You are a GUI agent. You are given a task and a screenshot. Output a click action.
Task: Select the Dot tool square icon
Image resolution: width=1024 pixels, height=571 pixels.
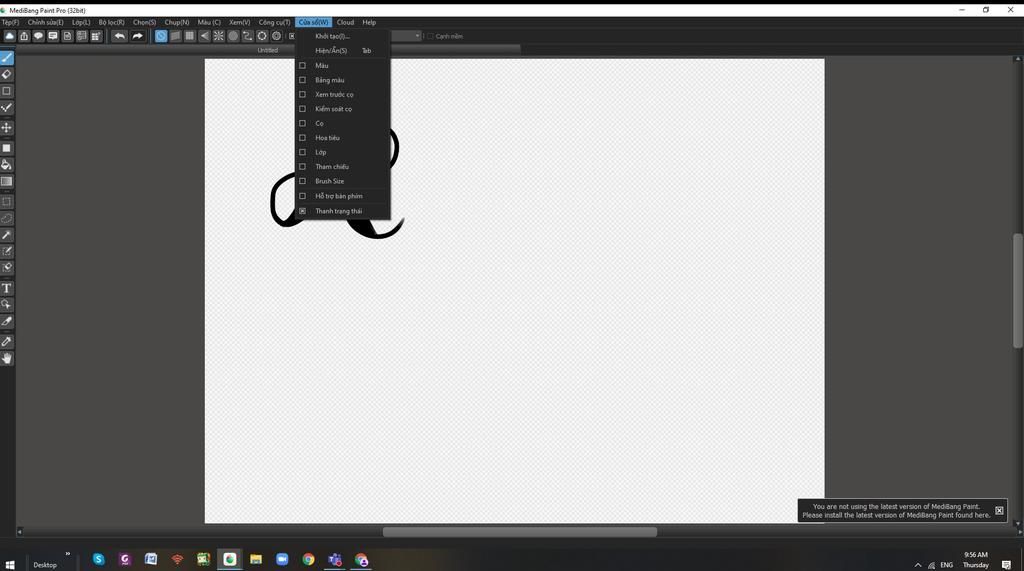(x=7, y=91)
